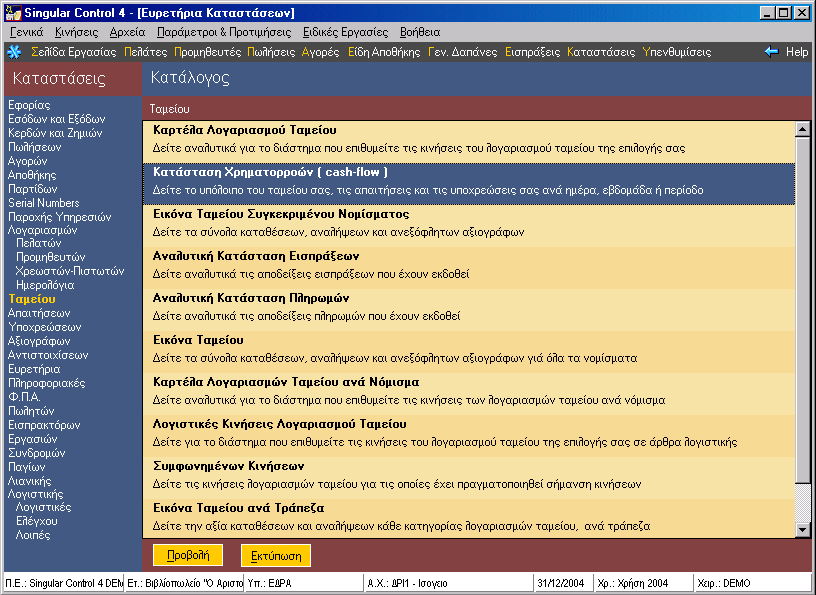Select Ημερολόγια in the sidebar
This screenshot has height=595, width=816.
pos(45,285)
